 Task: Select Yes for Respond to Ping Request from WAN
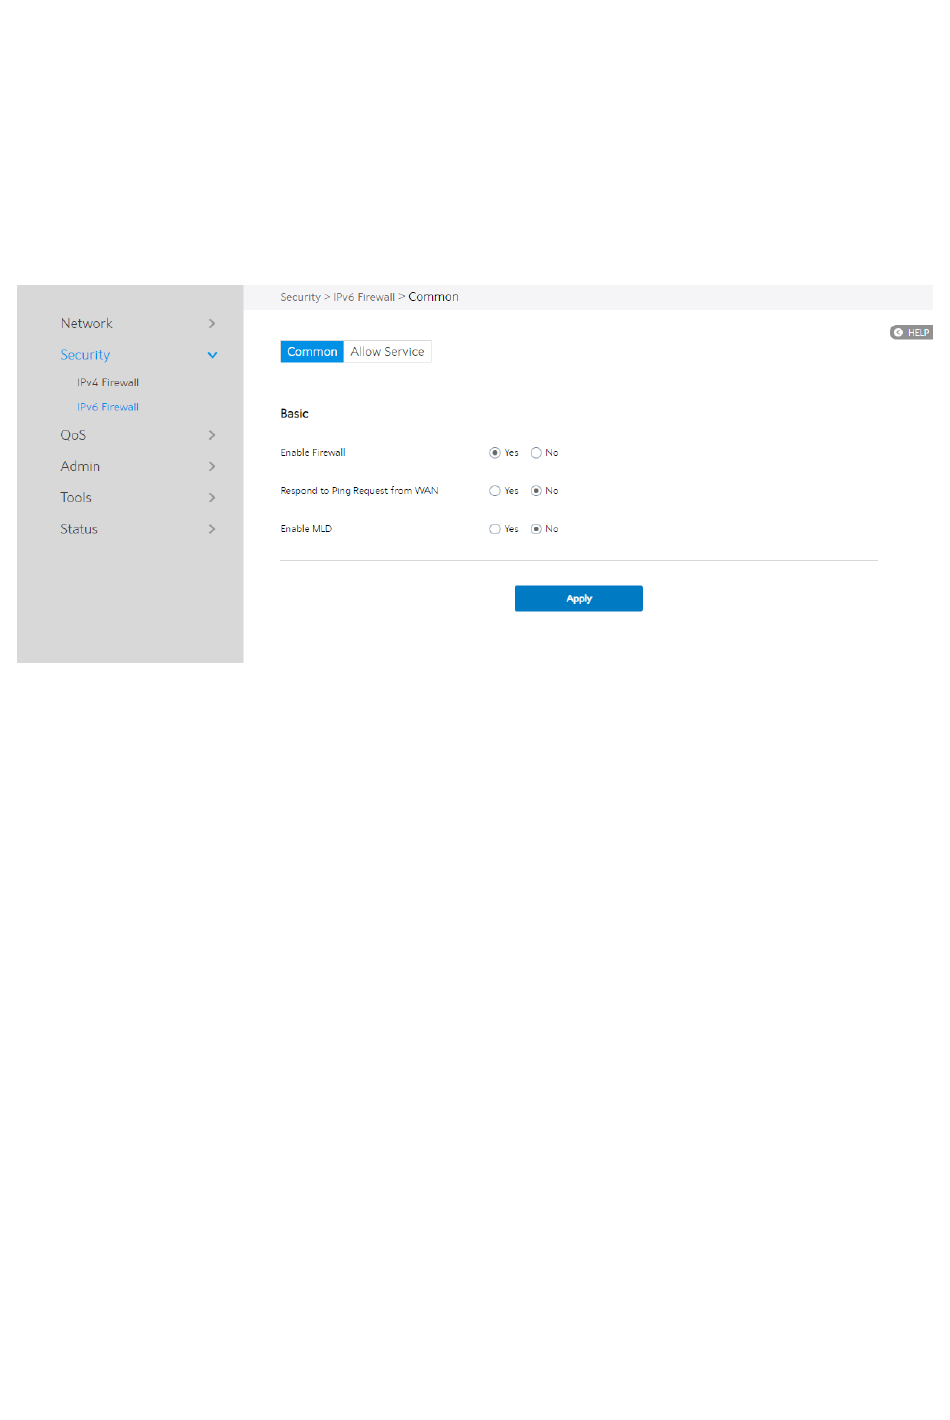495,491
